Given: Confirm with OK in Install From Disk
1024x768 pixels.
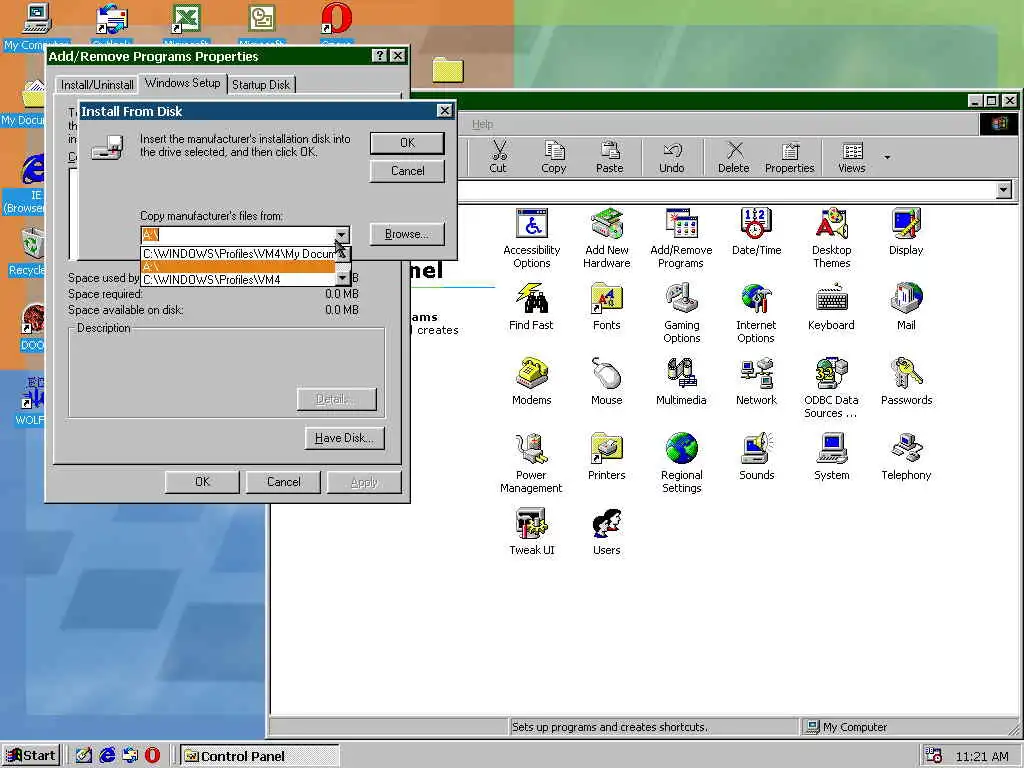Looking at the screenshot, I should 408,143.
